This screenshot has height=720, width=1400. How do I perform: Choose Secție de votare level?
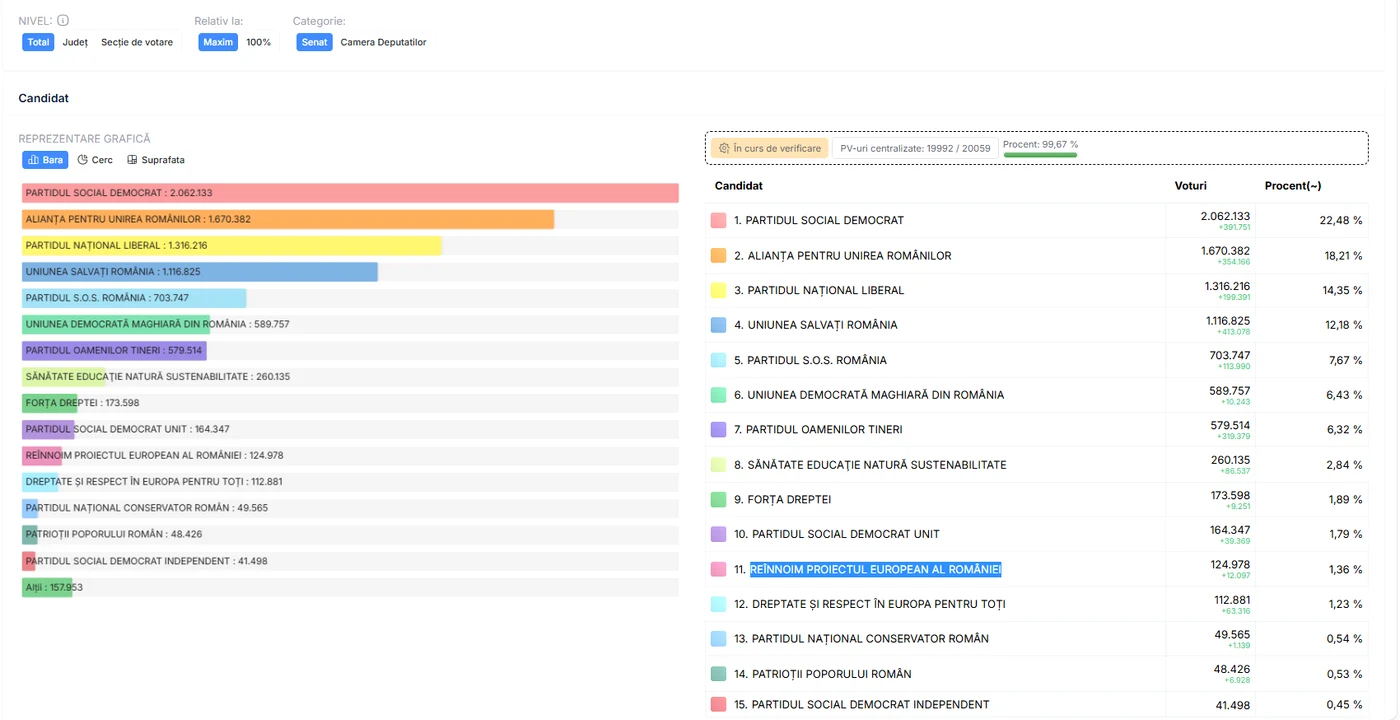pyautogui.click(x=137, y=42)
